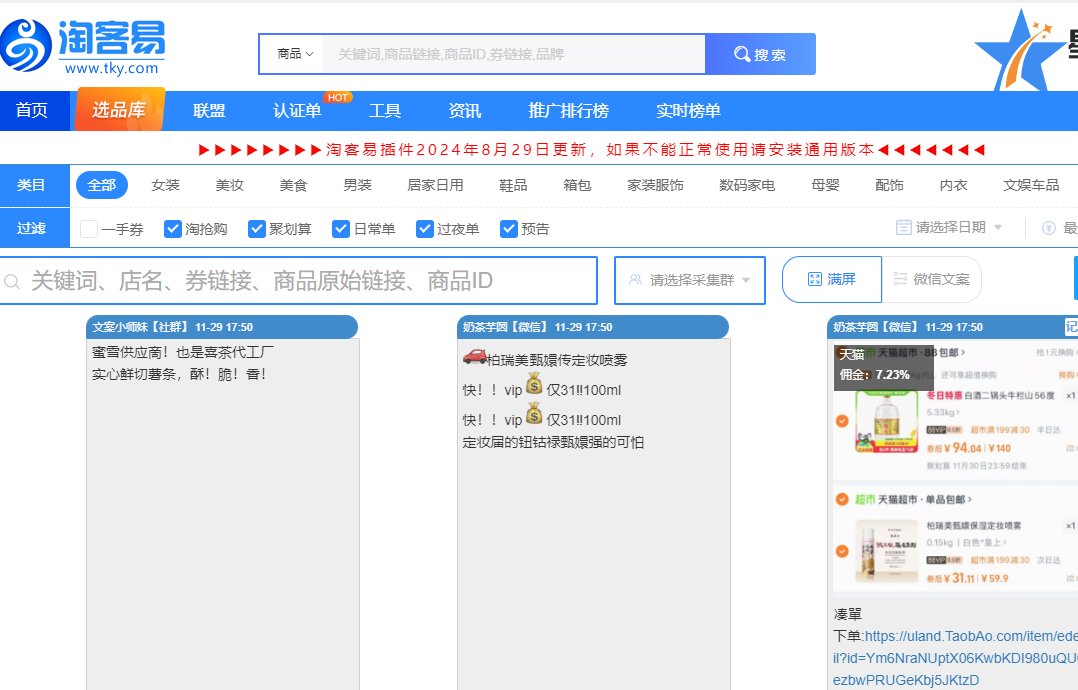Viewport: 1078px width, 690px height.
Task: Open the 请选择日期 date picker
Action: [949, 227]
